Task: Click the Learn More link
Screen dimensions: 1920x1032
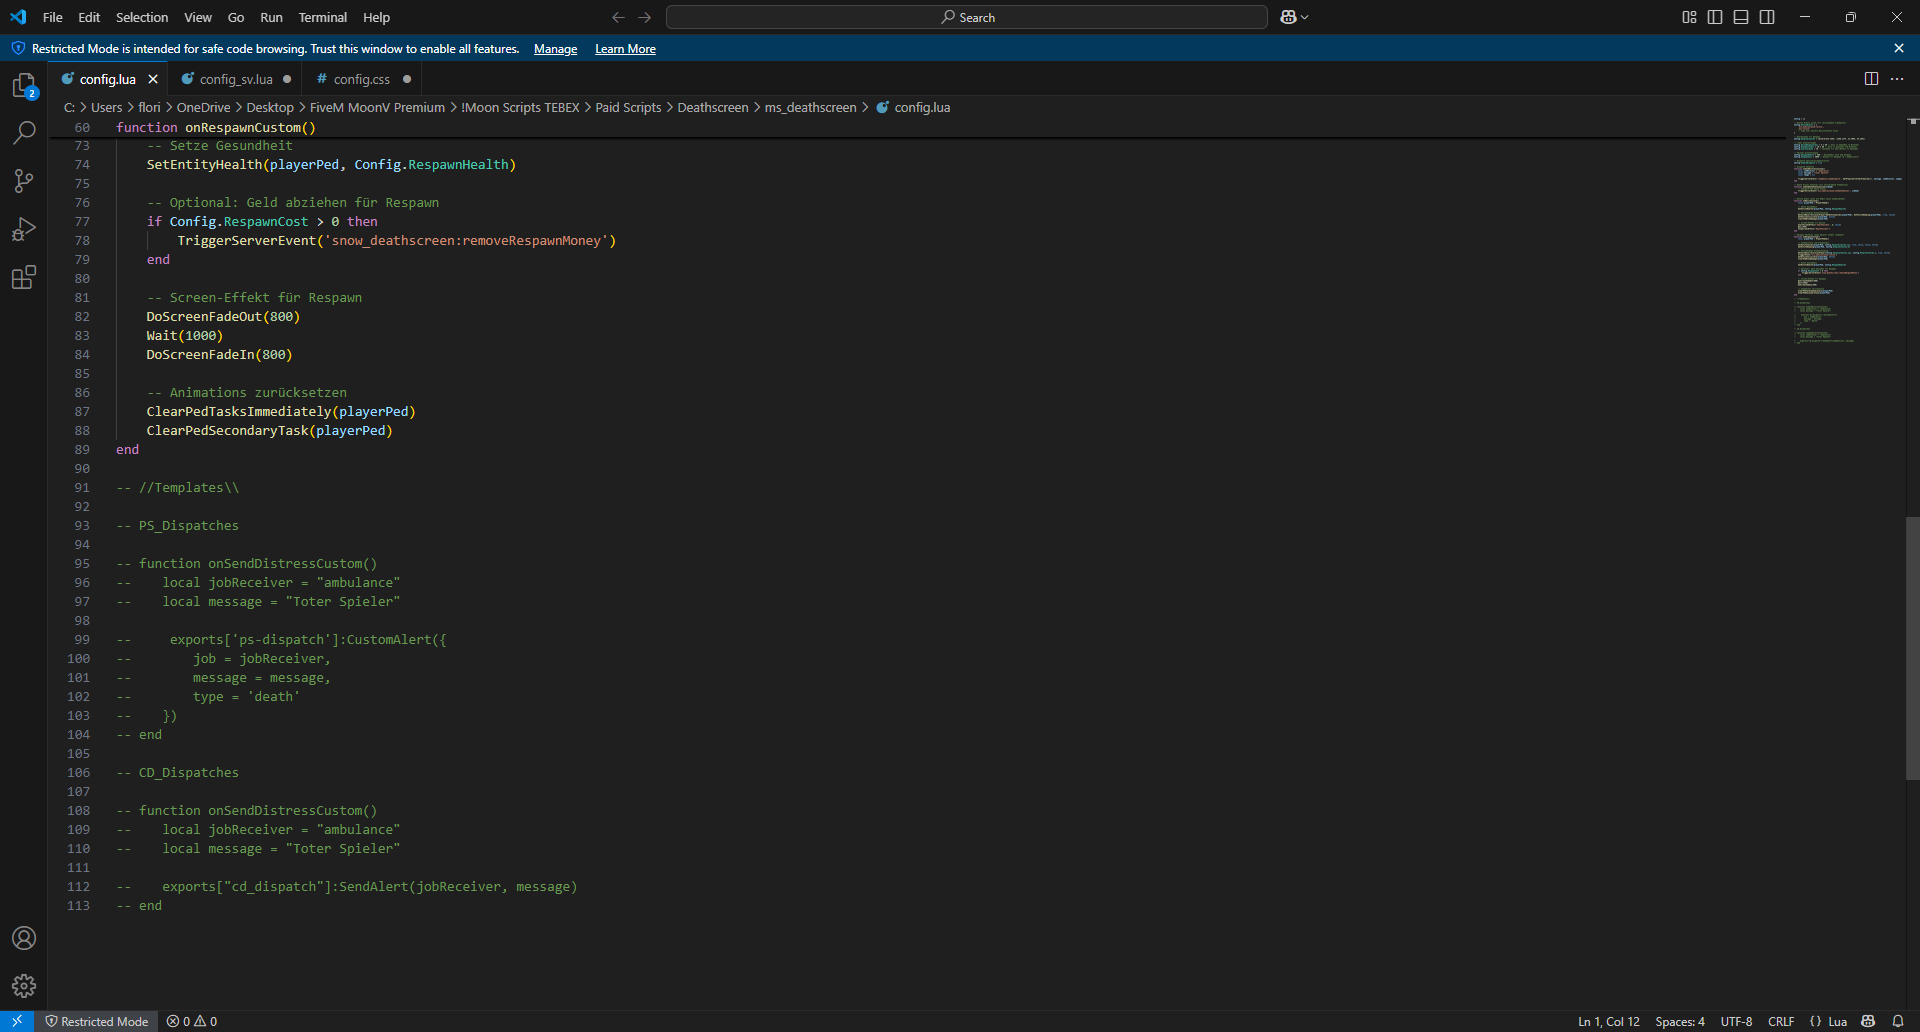Action: point(625,49)
